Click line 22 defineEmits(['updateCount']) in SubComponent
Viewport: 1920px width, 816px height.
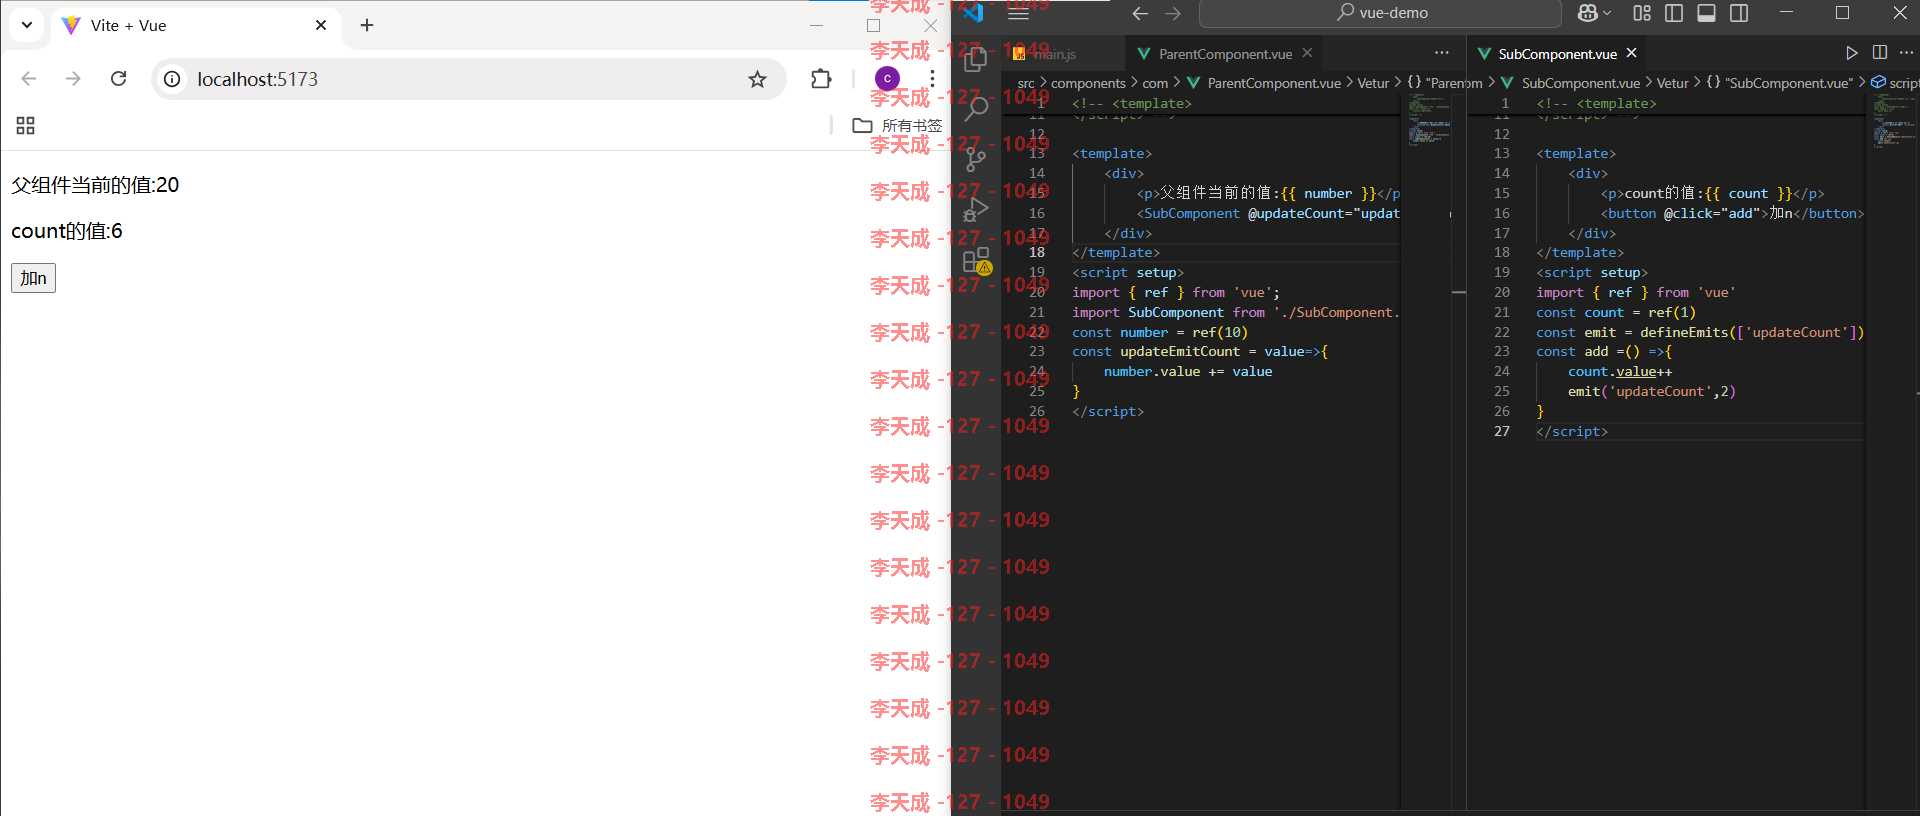coord(1700,332)
